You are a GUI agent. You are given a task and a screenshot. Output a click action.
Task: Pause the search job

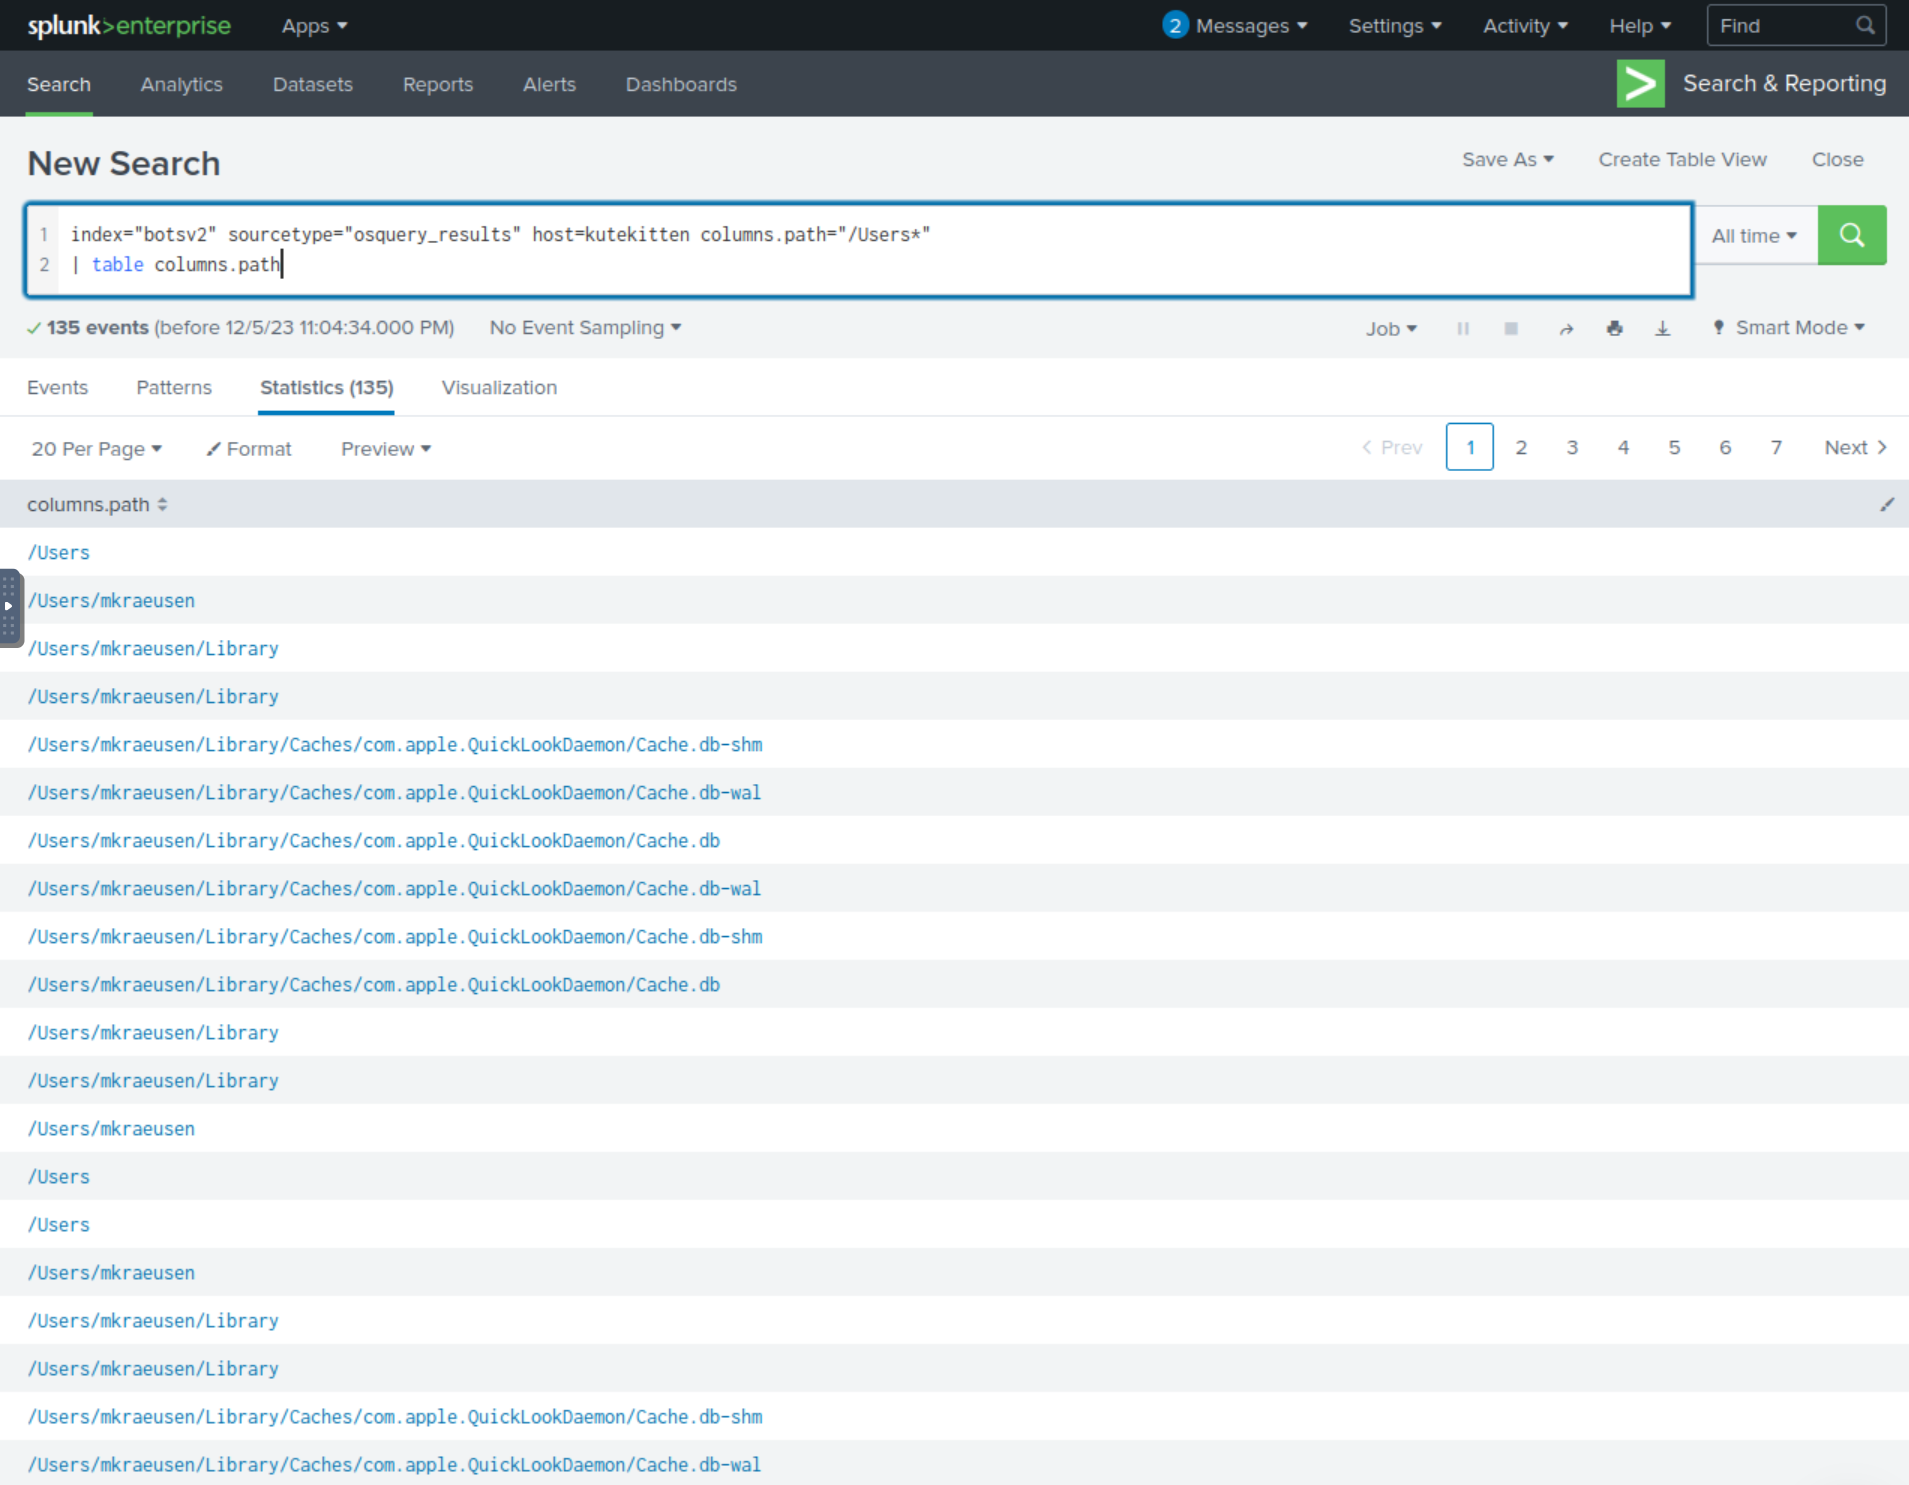[x=1463, y=328]
